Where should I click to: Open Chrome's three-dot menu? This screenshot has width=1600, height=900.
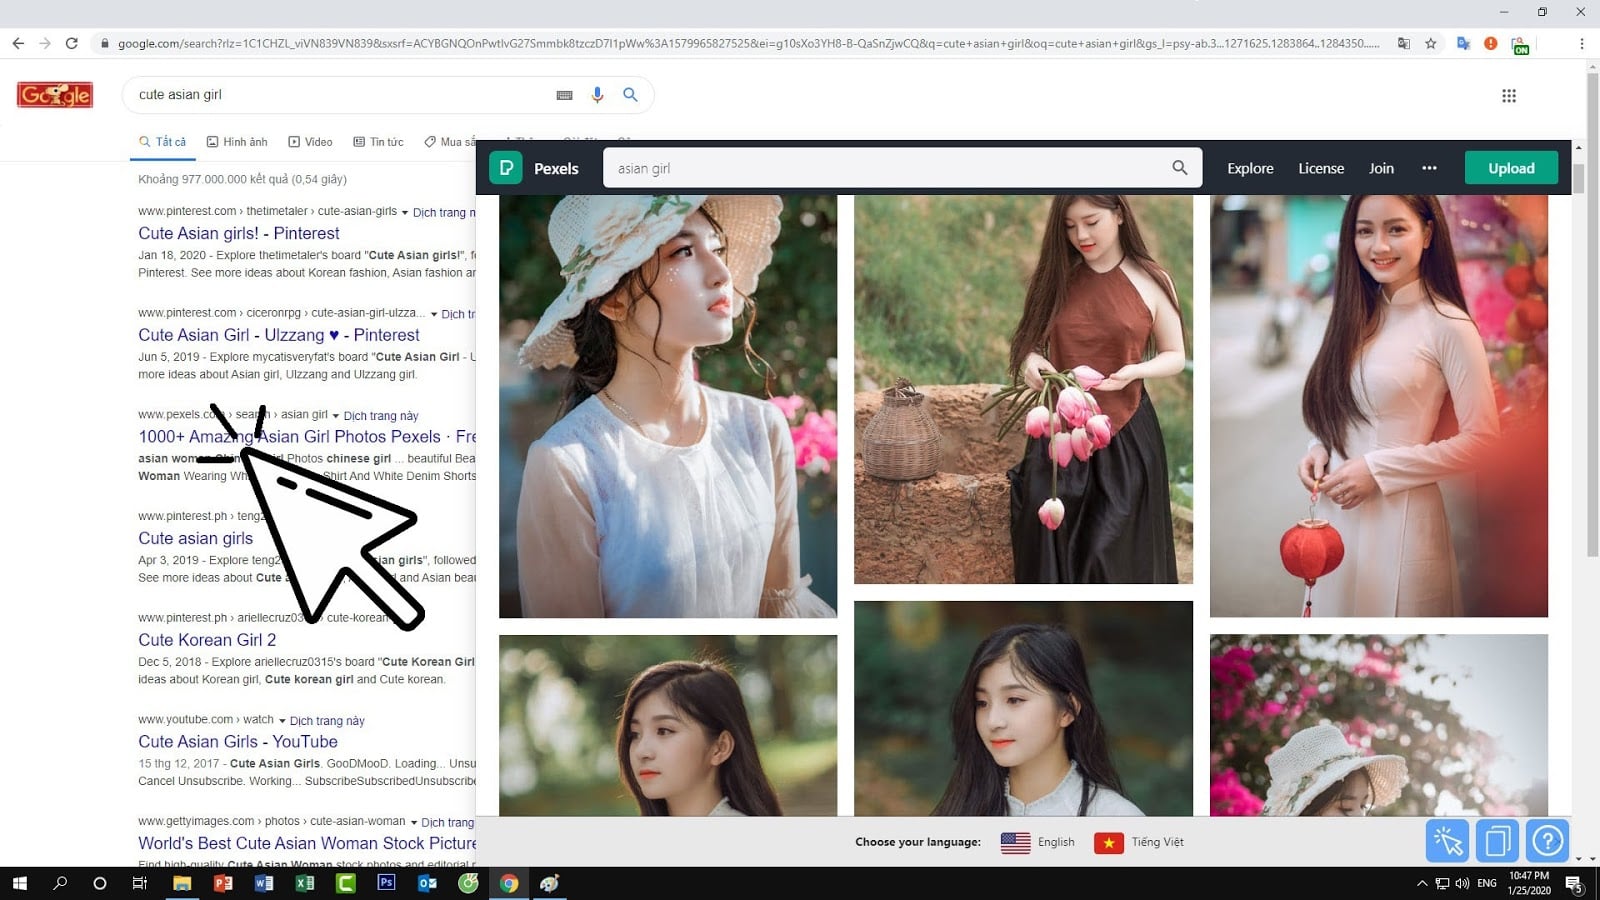click(1581, 43)
